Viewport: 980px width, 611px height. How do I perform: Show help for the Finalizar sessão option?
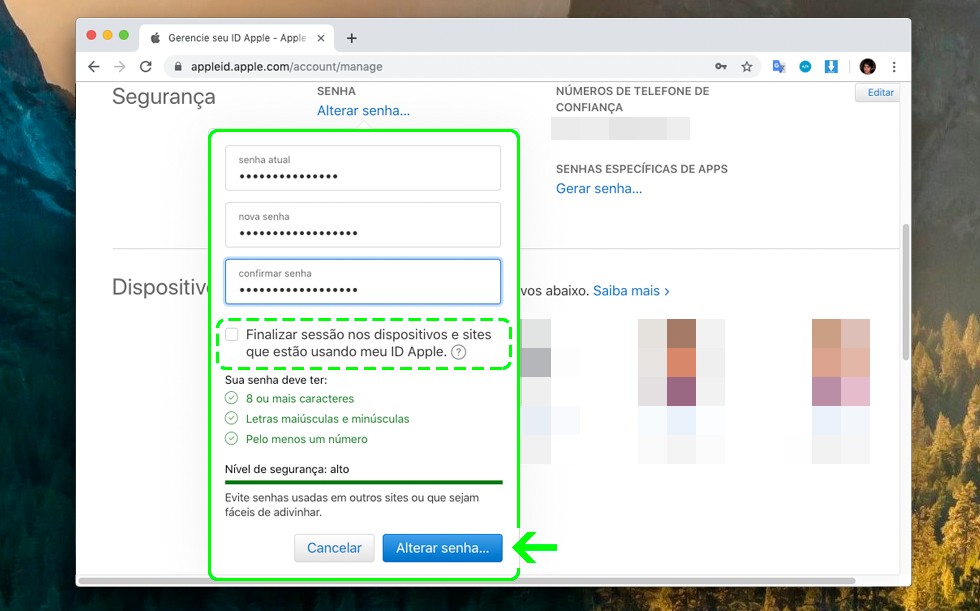pos(458,352)
